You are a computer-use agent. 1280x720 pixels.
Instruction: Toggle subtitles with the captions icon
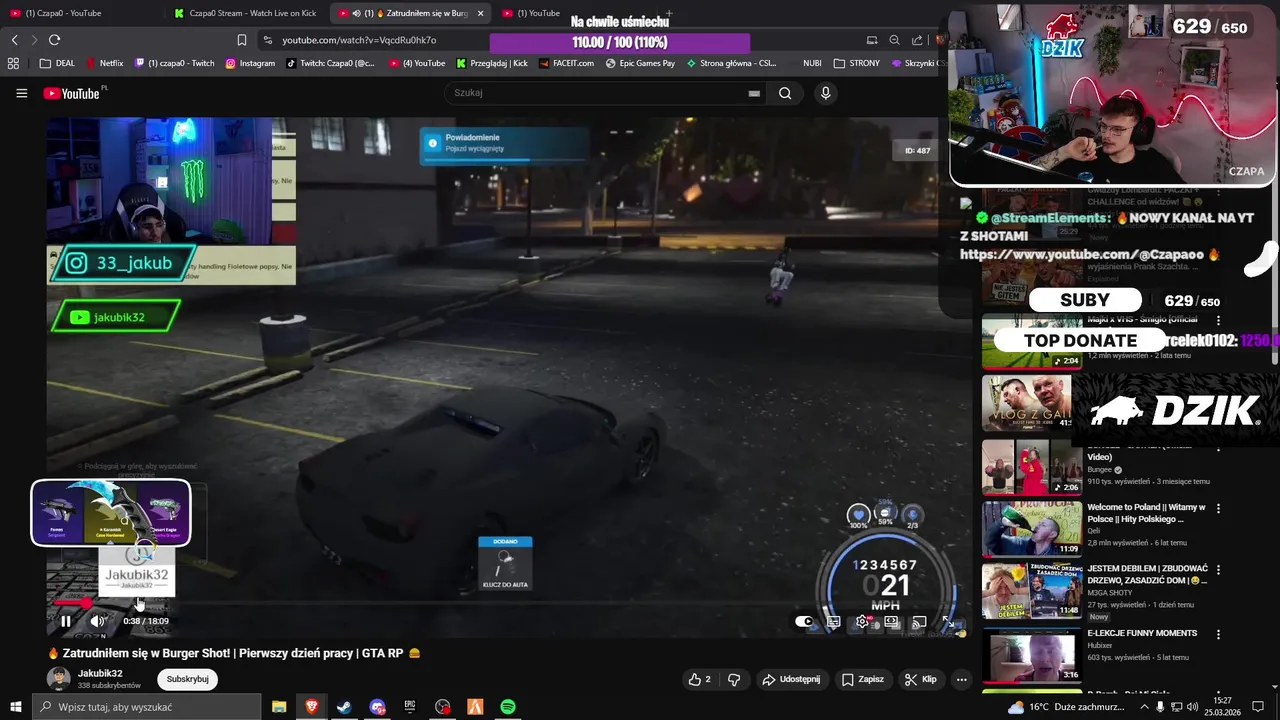833,621
